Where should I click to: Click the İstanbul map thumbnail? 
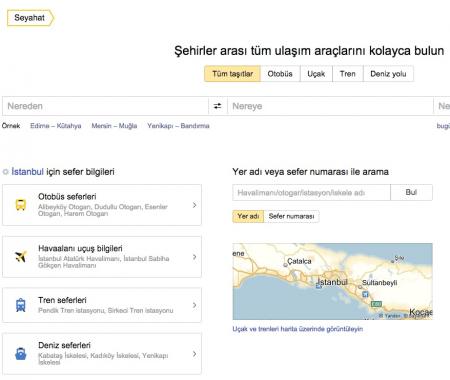click(333, 281)
